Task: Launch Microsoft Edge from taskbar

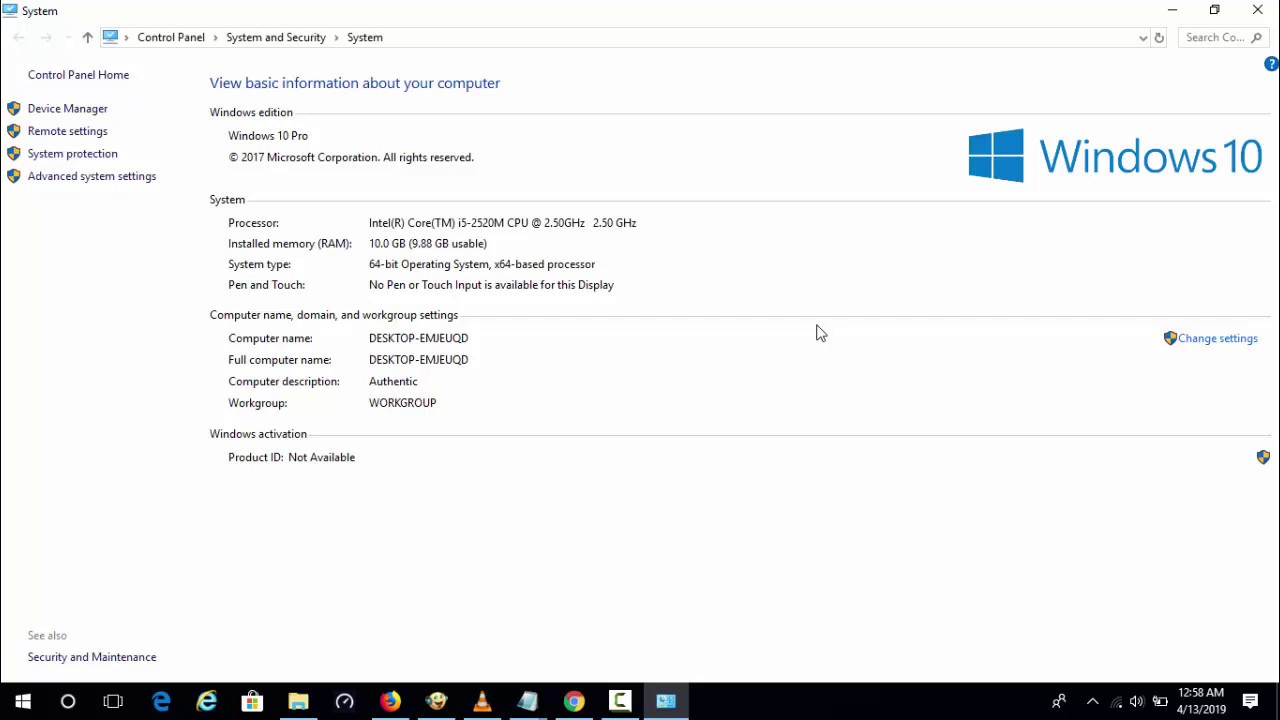Action: click(161, 701)
